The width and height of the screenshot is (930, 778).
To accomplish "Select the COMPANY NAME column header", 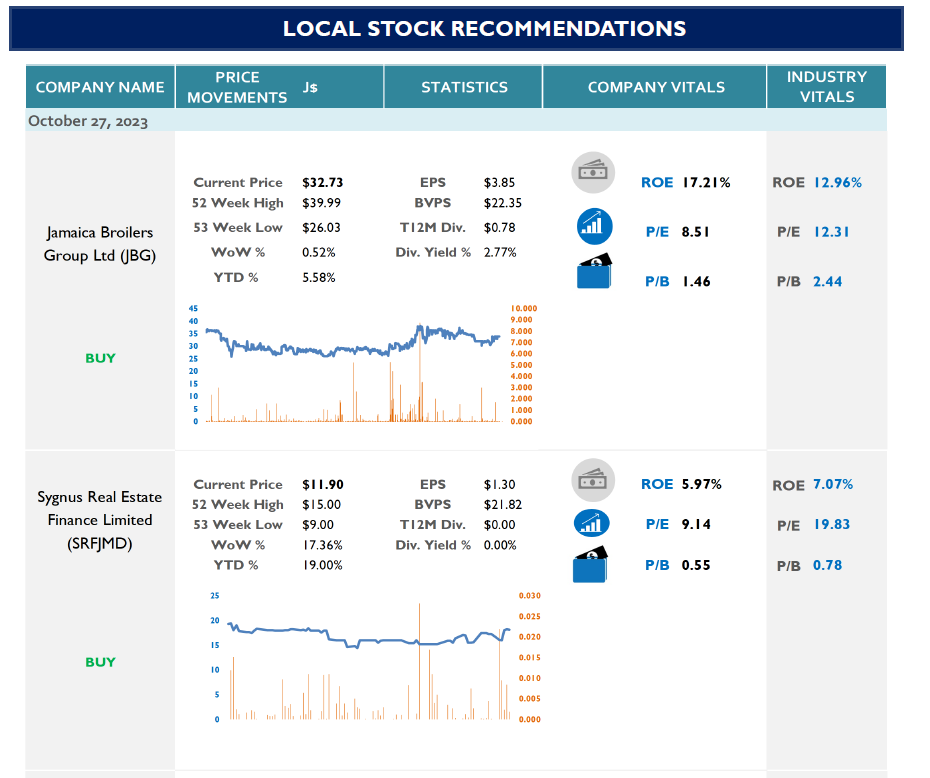I will (x=100, y=87).
